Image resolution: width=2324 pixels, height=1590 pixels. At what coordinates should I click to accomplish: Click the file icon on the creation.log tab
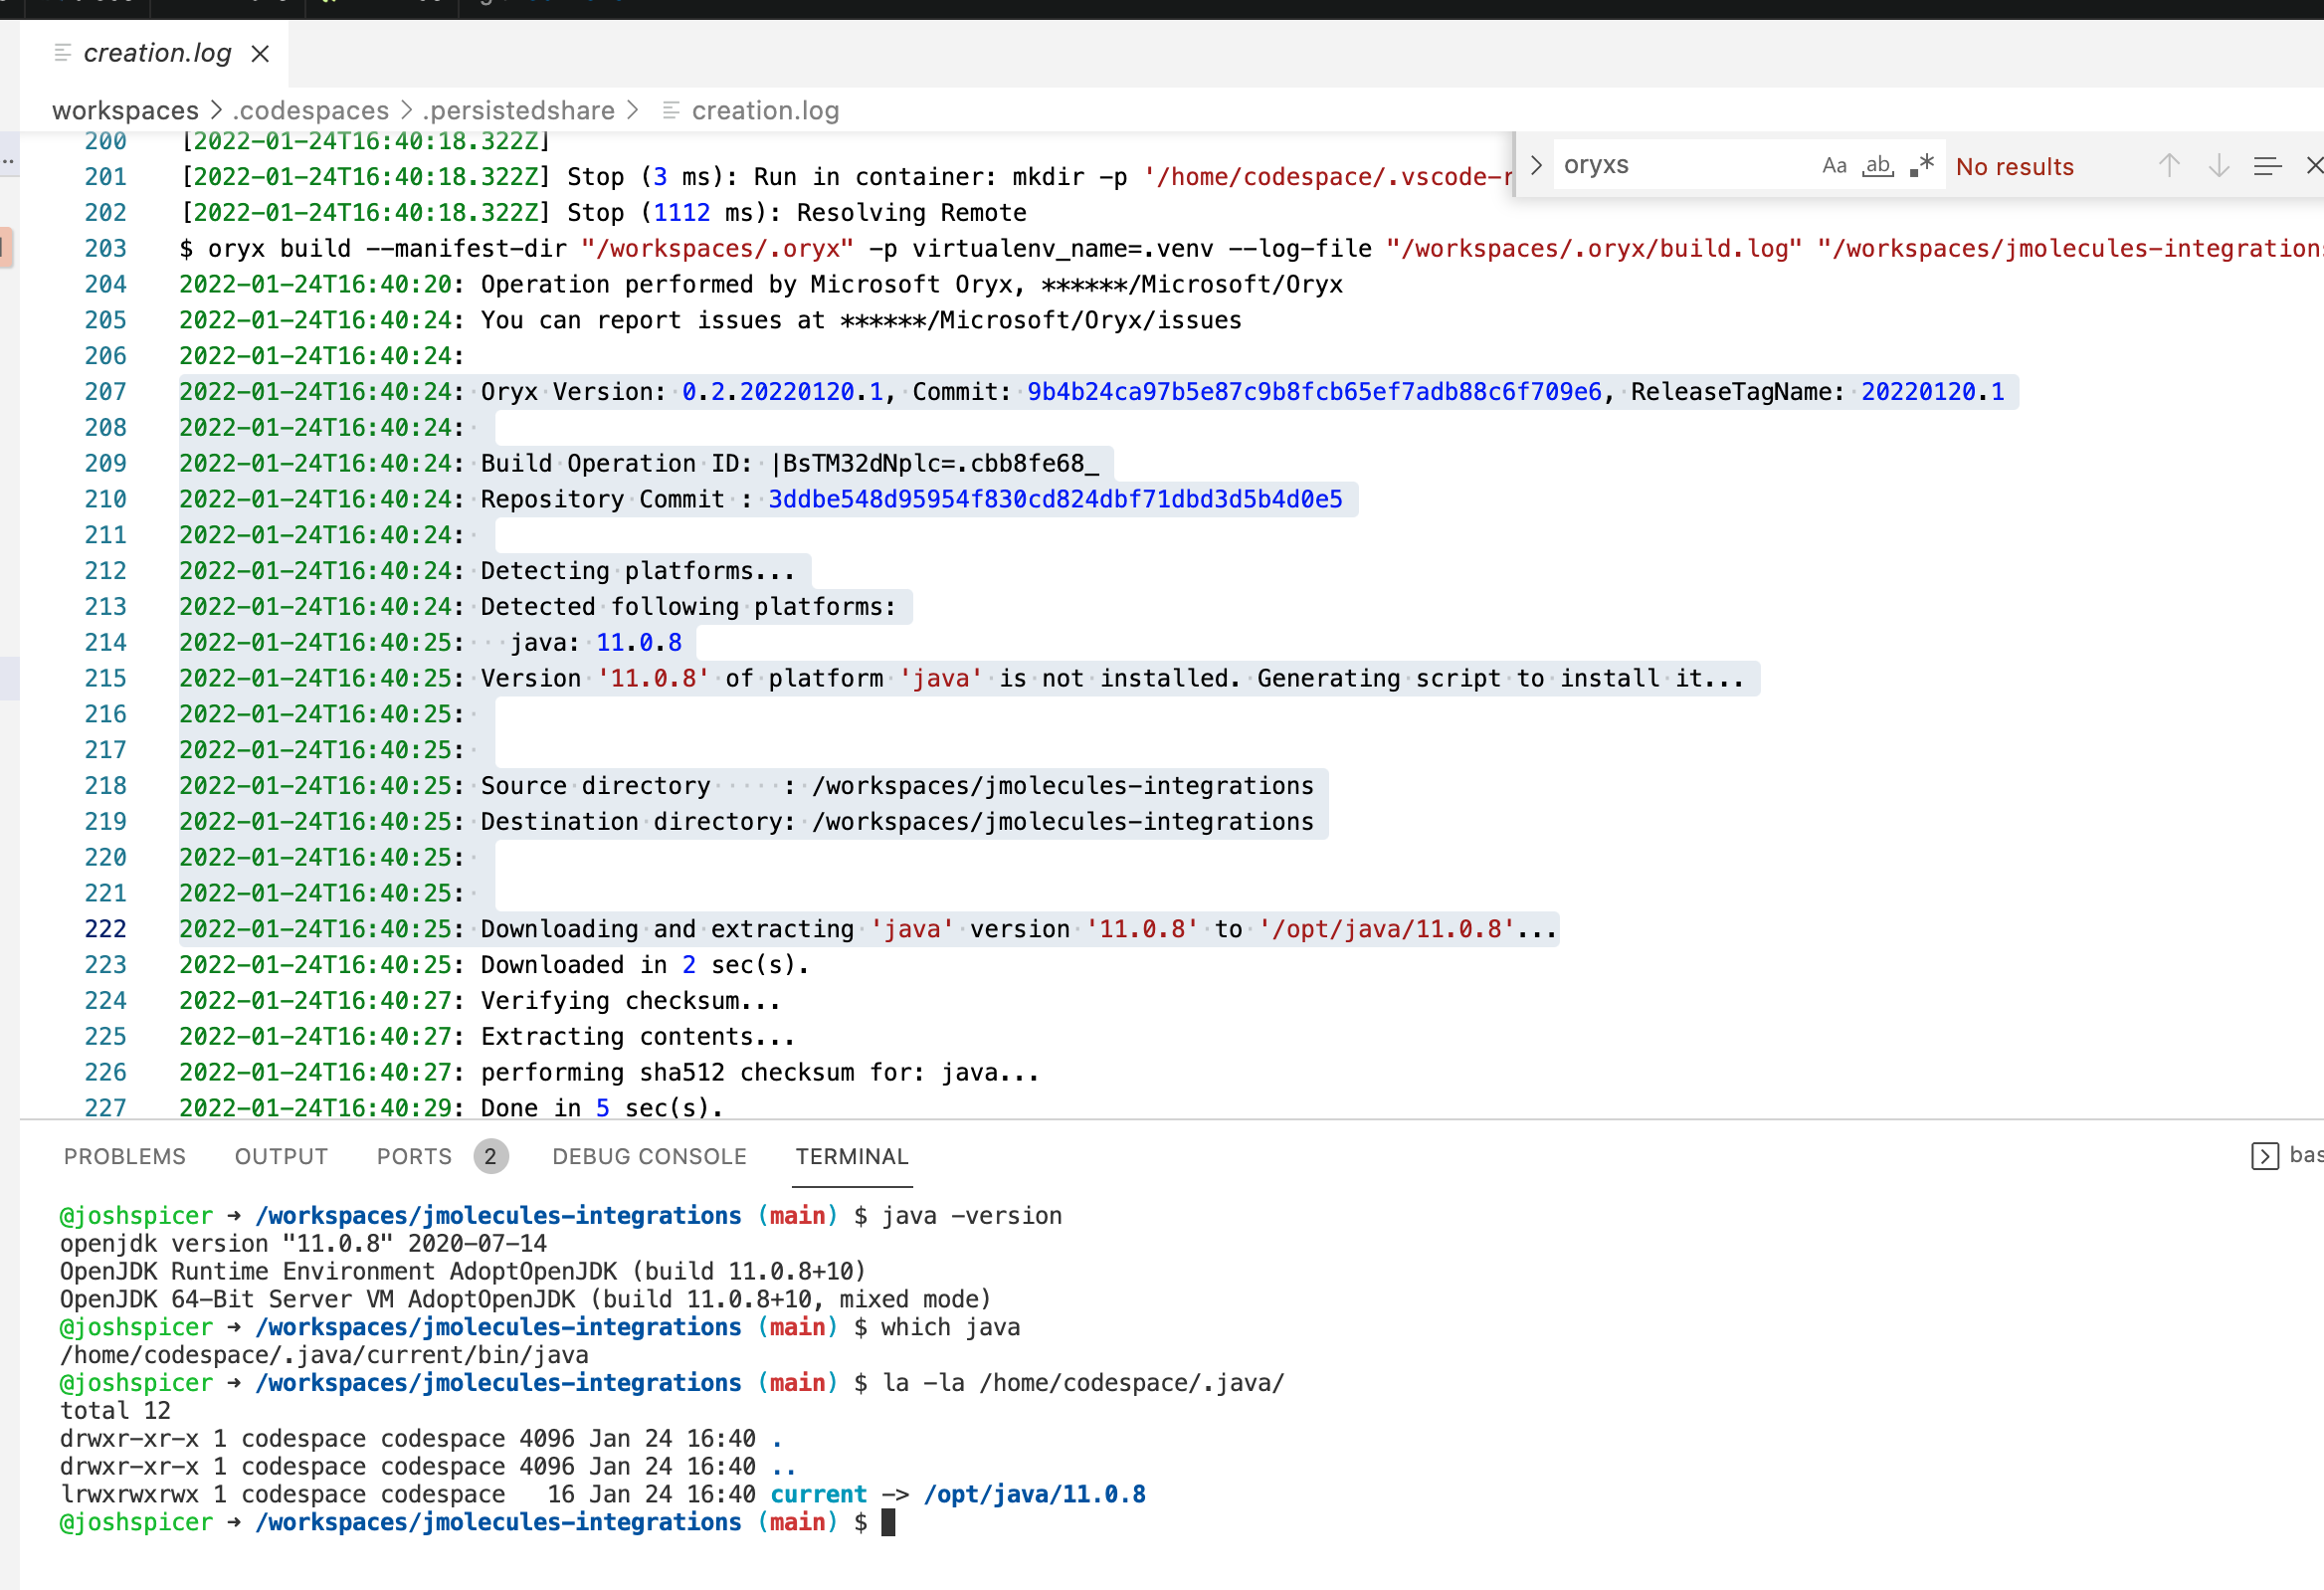63,52
